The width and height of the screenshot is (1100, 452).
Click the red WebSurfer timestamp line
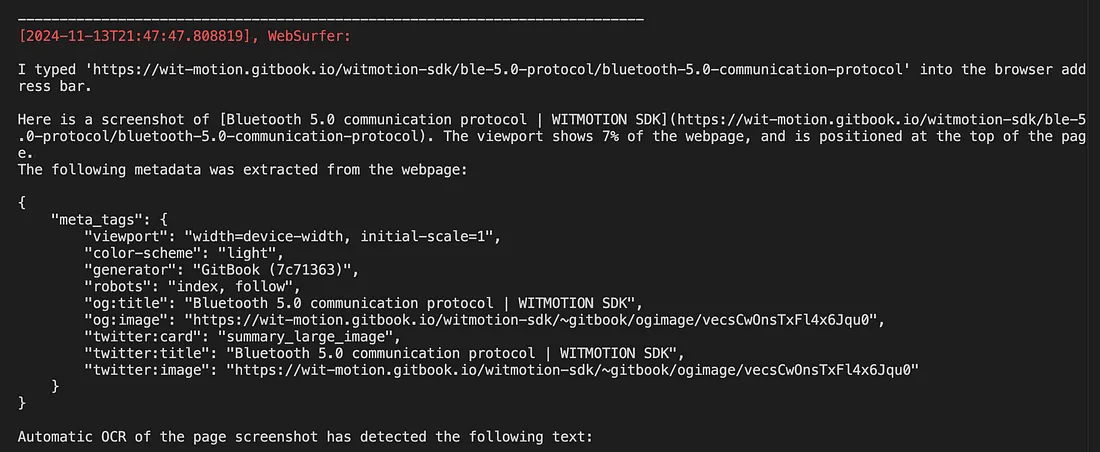coord(184,36)
